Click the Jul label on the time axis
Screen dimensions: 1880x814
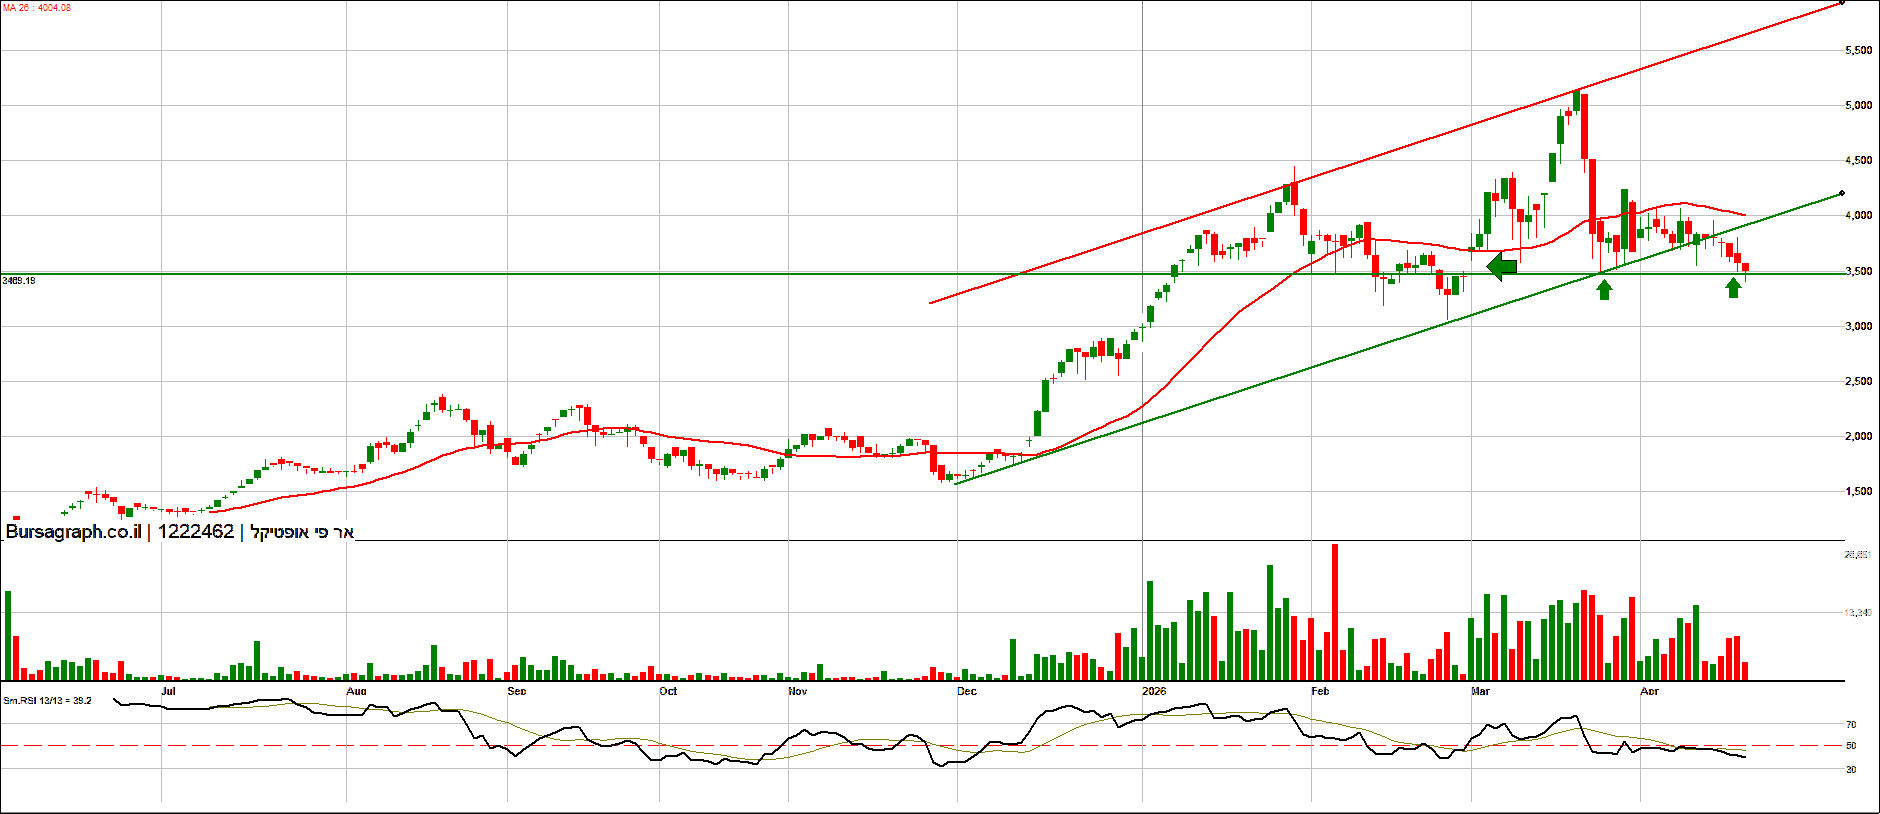(168, 691)
